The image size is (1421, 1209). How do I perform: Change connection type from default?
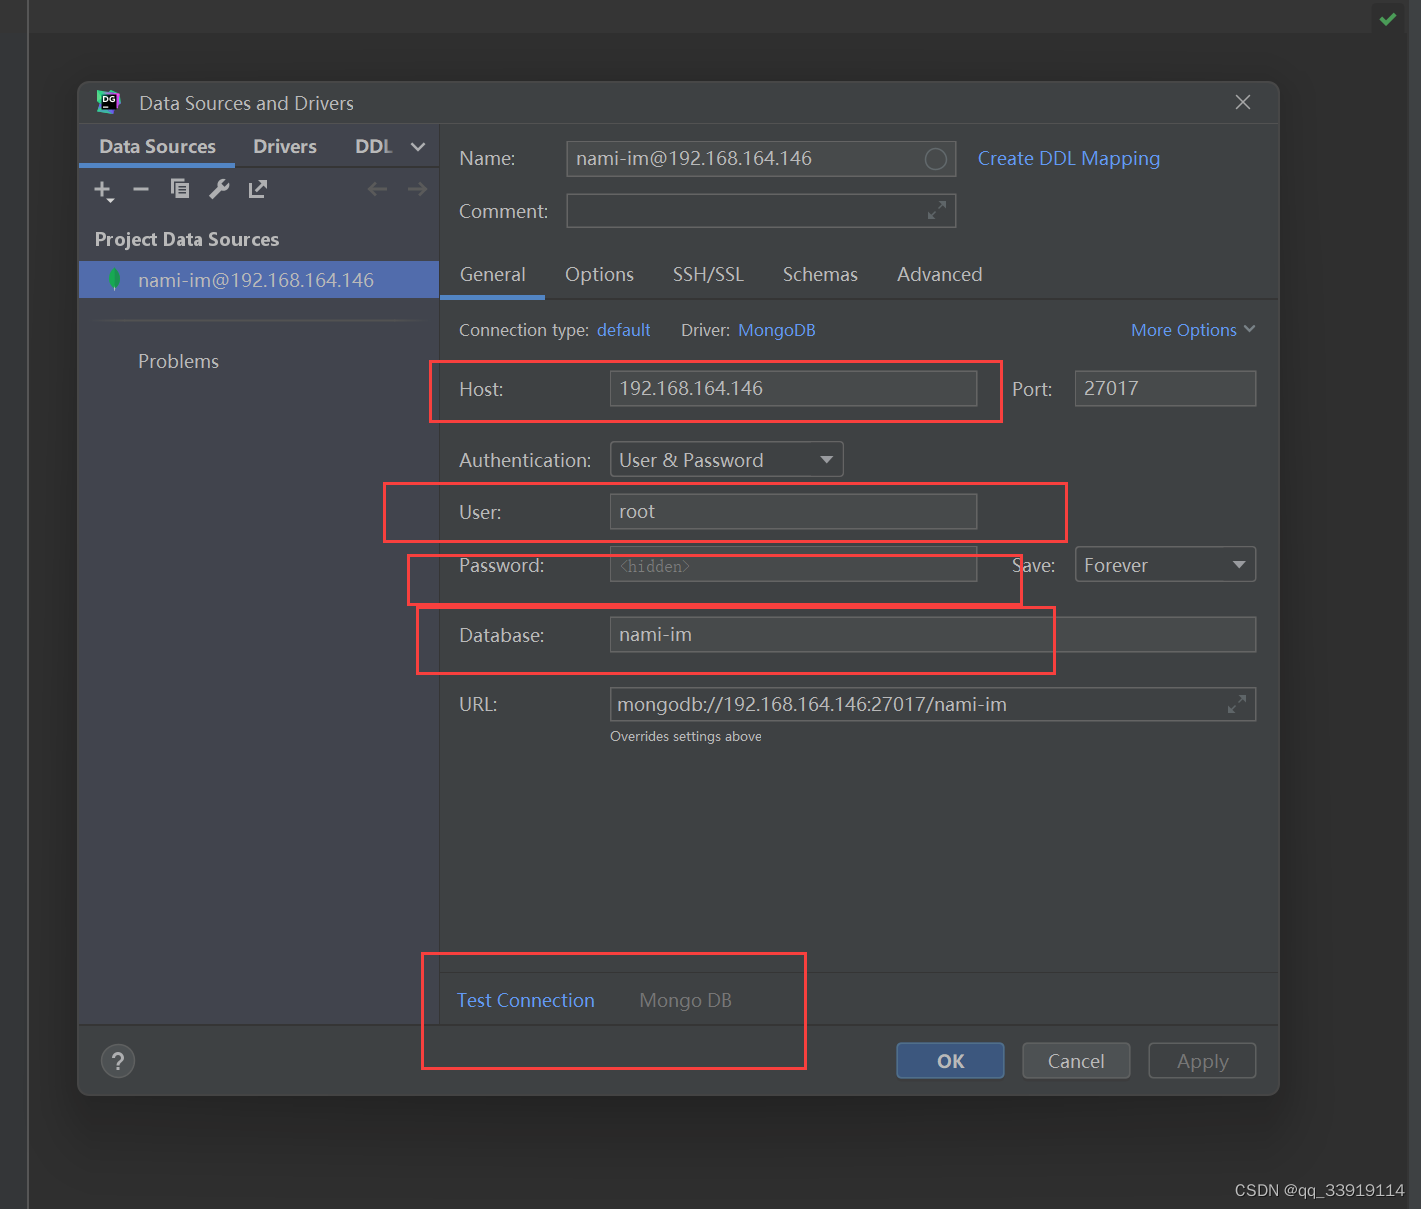(x=623, y=329)
